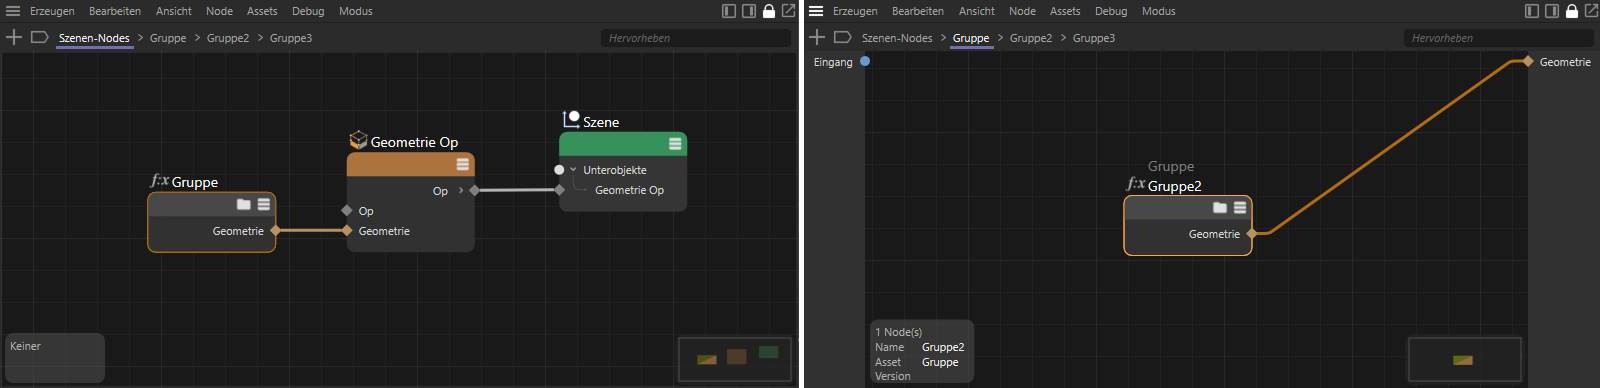
Task: Click the Hervorheben field in the right editor
Action: click(x=1499, y=38)
